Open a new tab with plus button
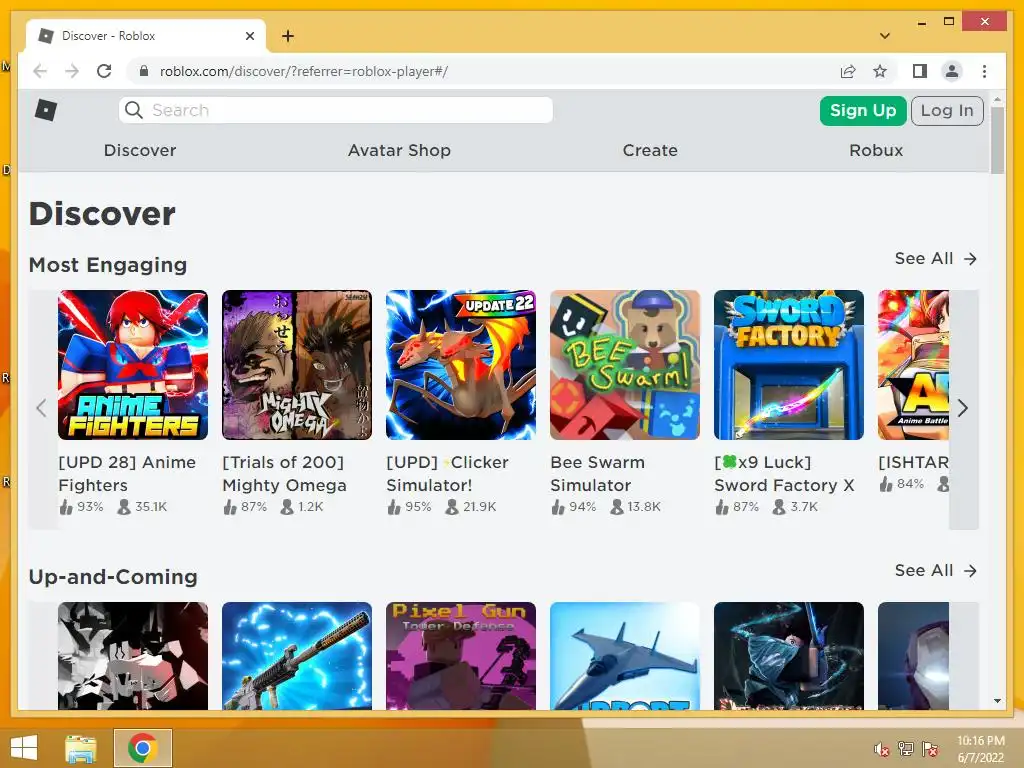 click(288, 36)
